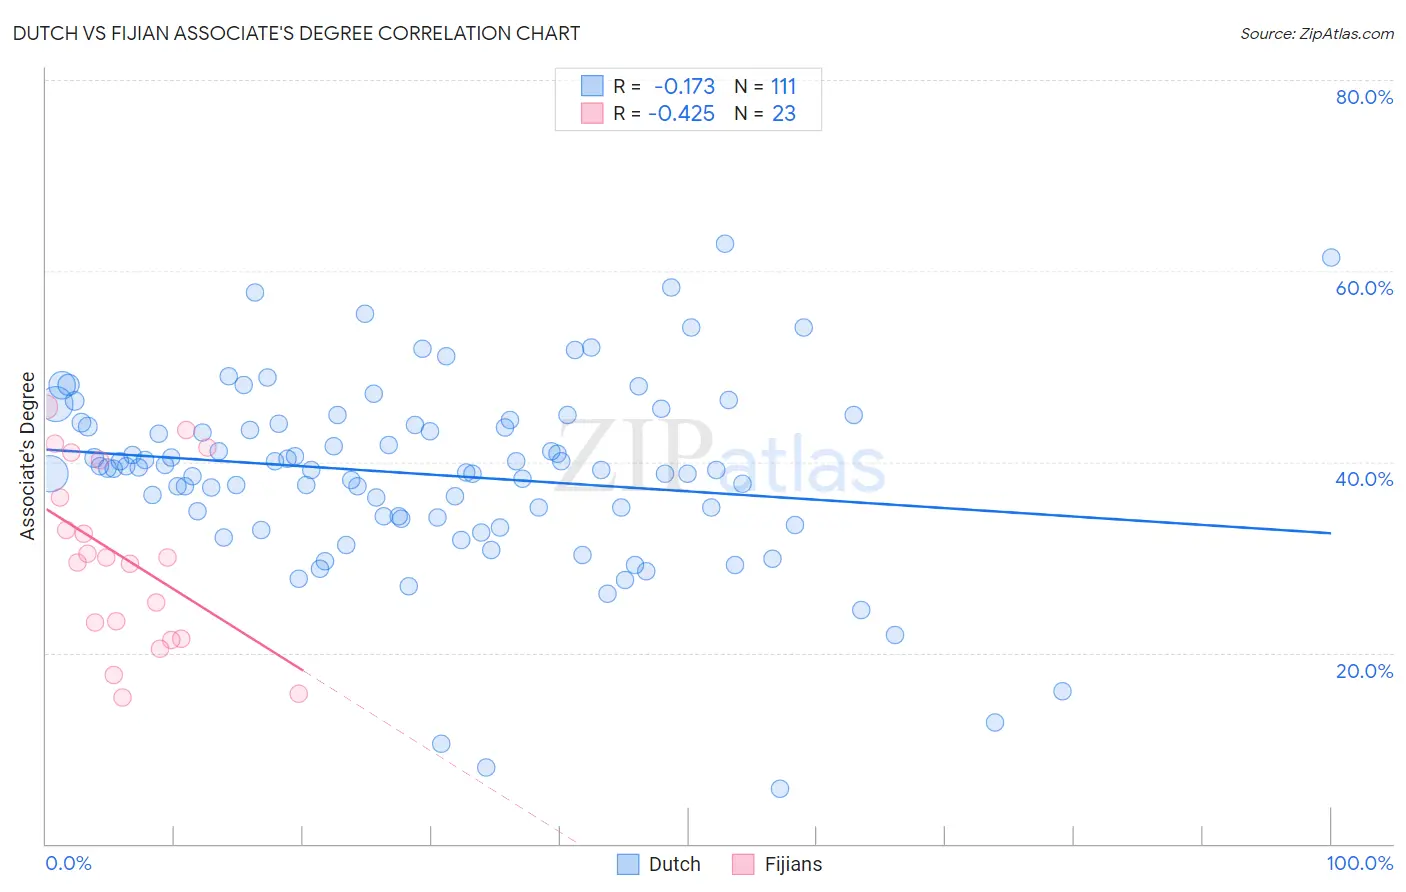Click the N = 23 value in legend
Viewport: 1406px width, 892px height.
(765, 113)
